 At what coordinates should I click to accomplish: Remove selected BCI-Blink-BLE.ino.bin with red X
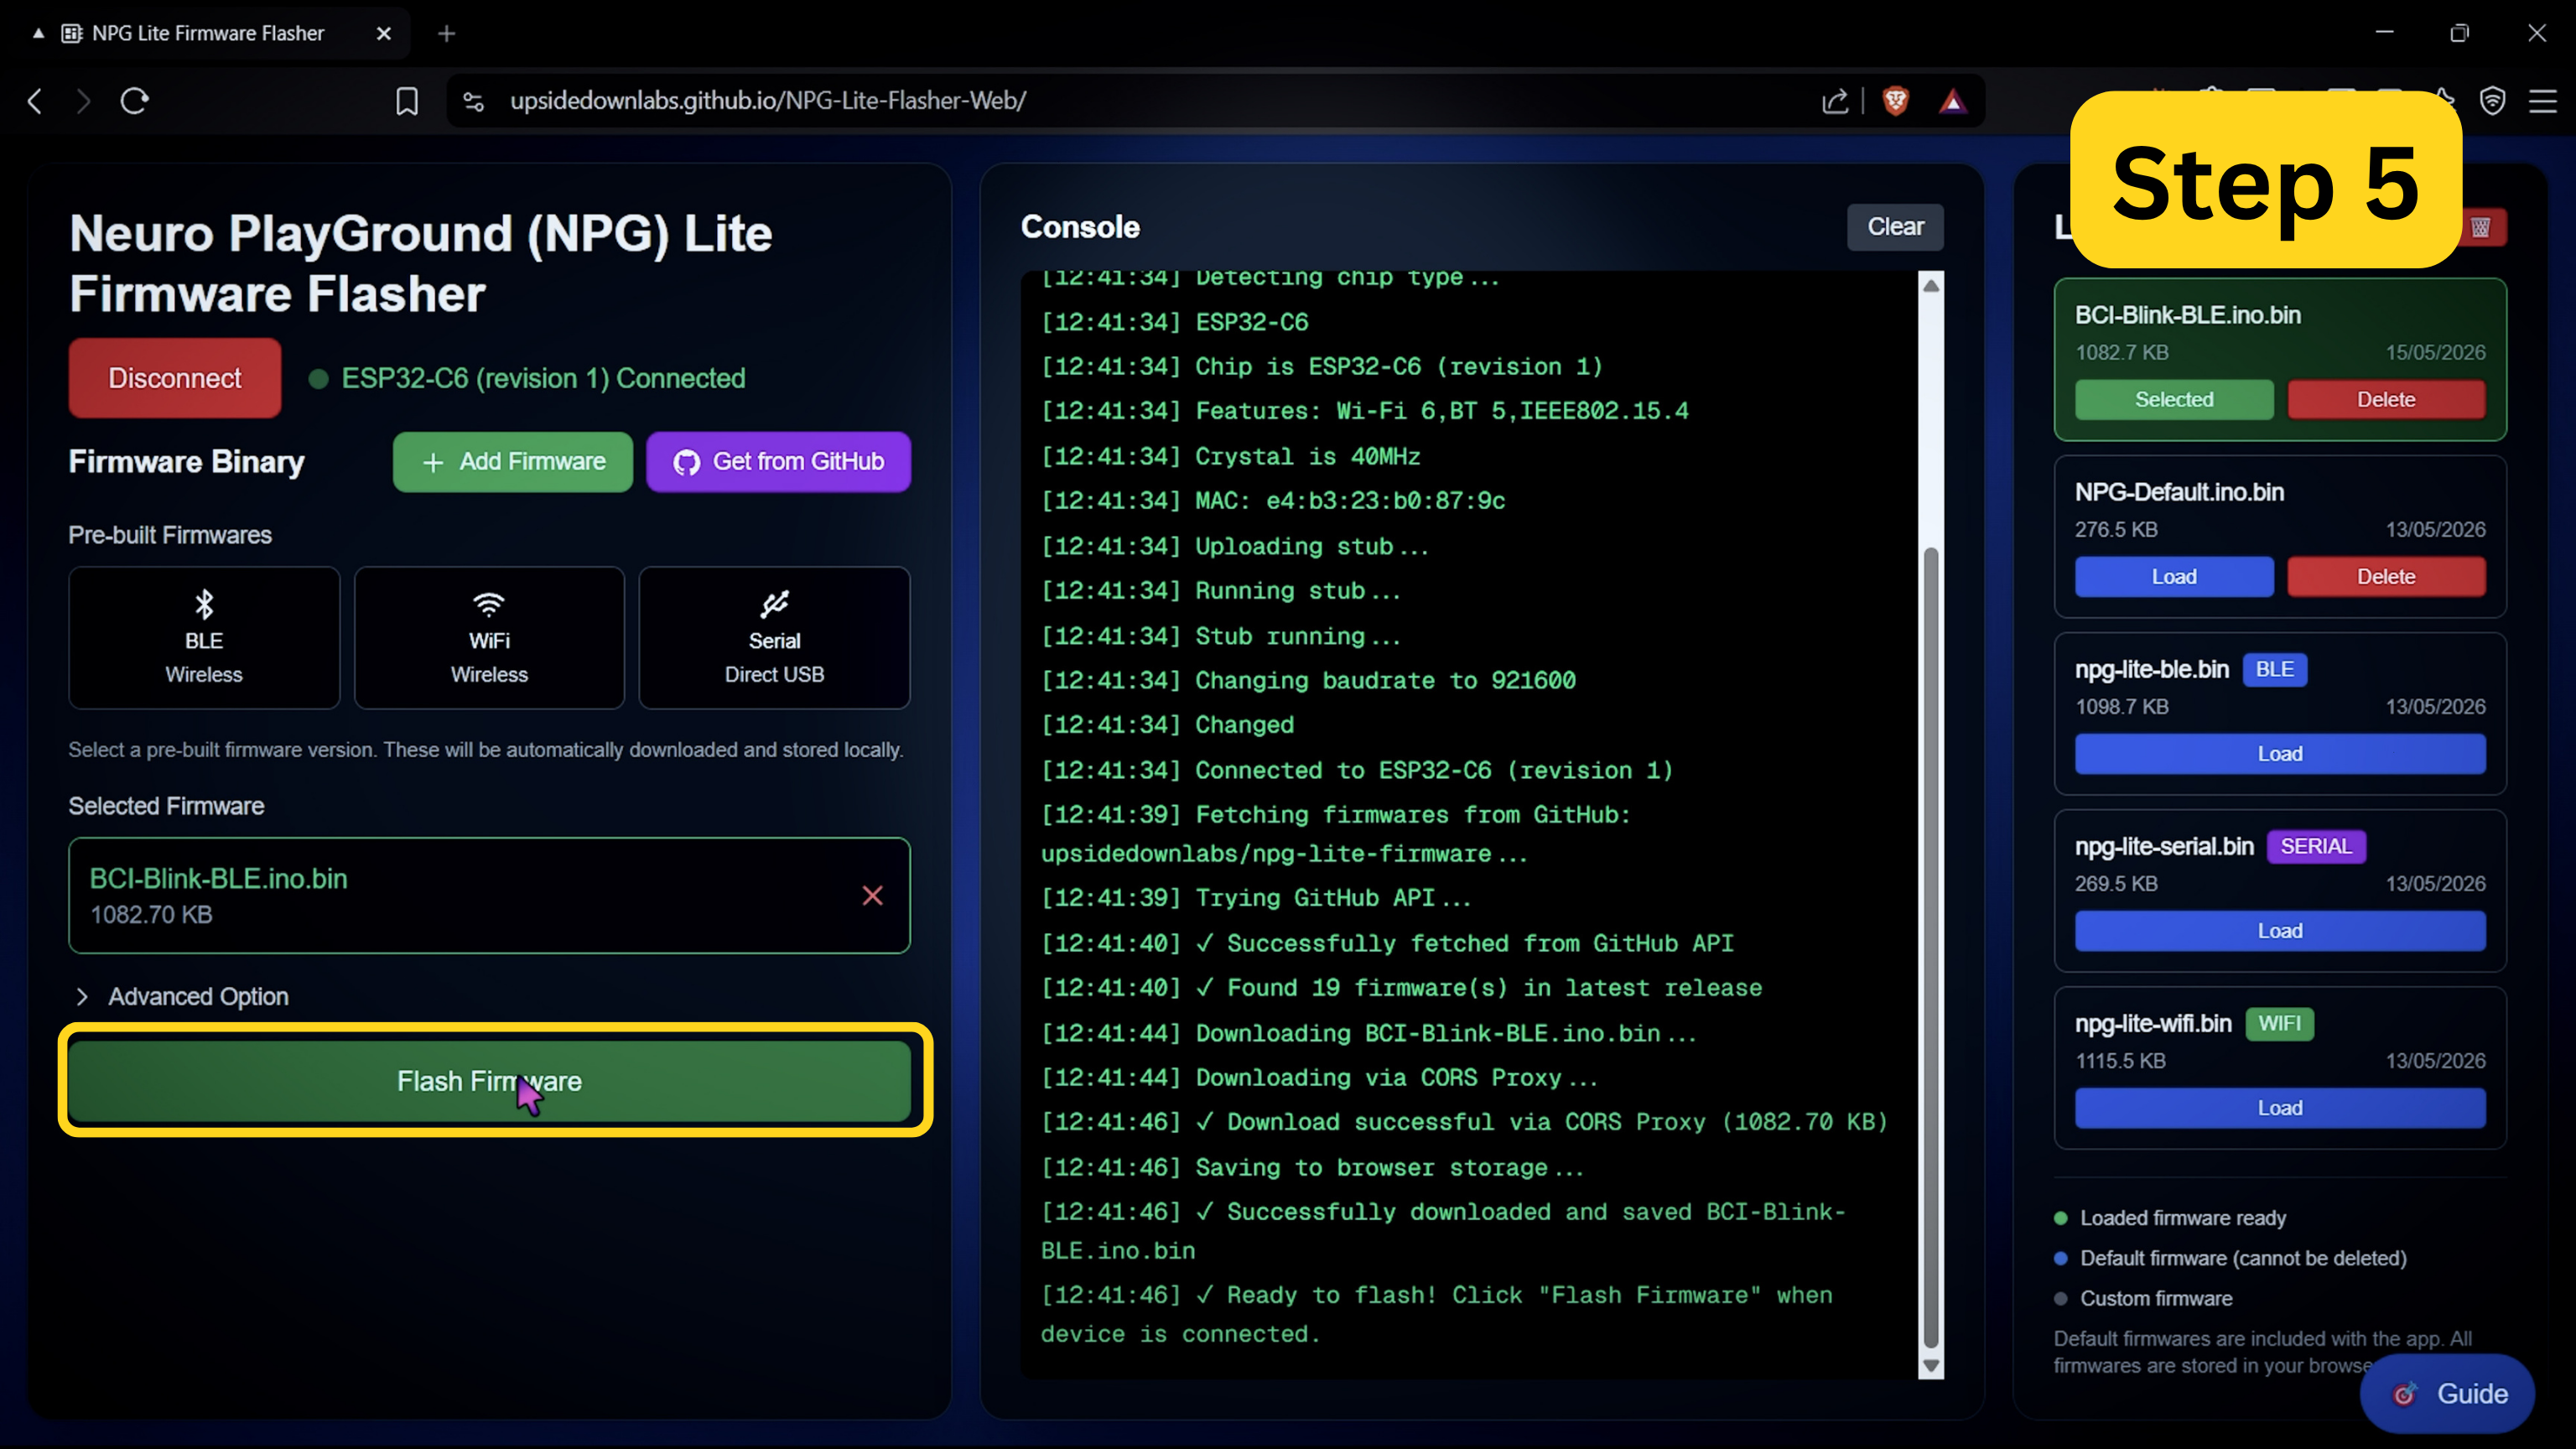(x=872, y=895)
